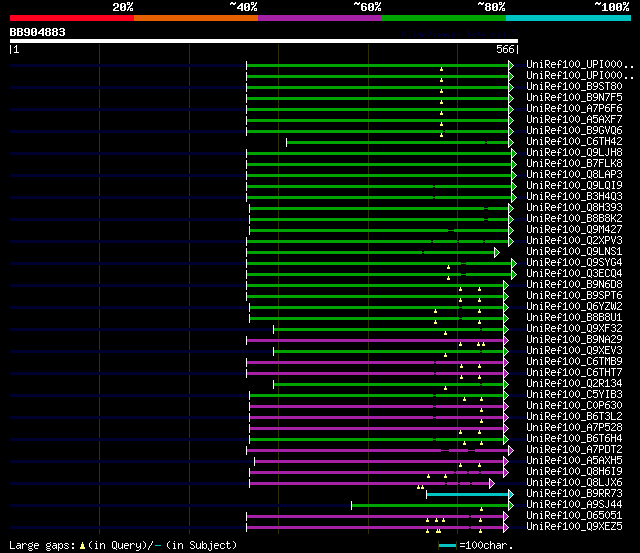Select the white BB904883 query sequence bar
The image size is (640, 553).
264,41
